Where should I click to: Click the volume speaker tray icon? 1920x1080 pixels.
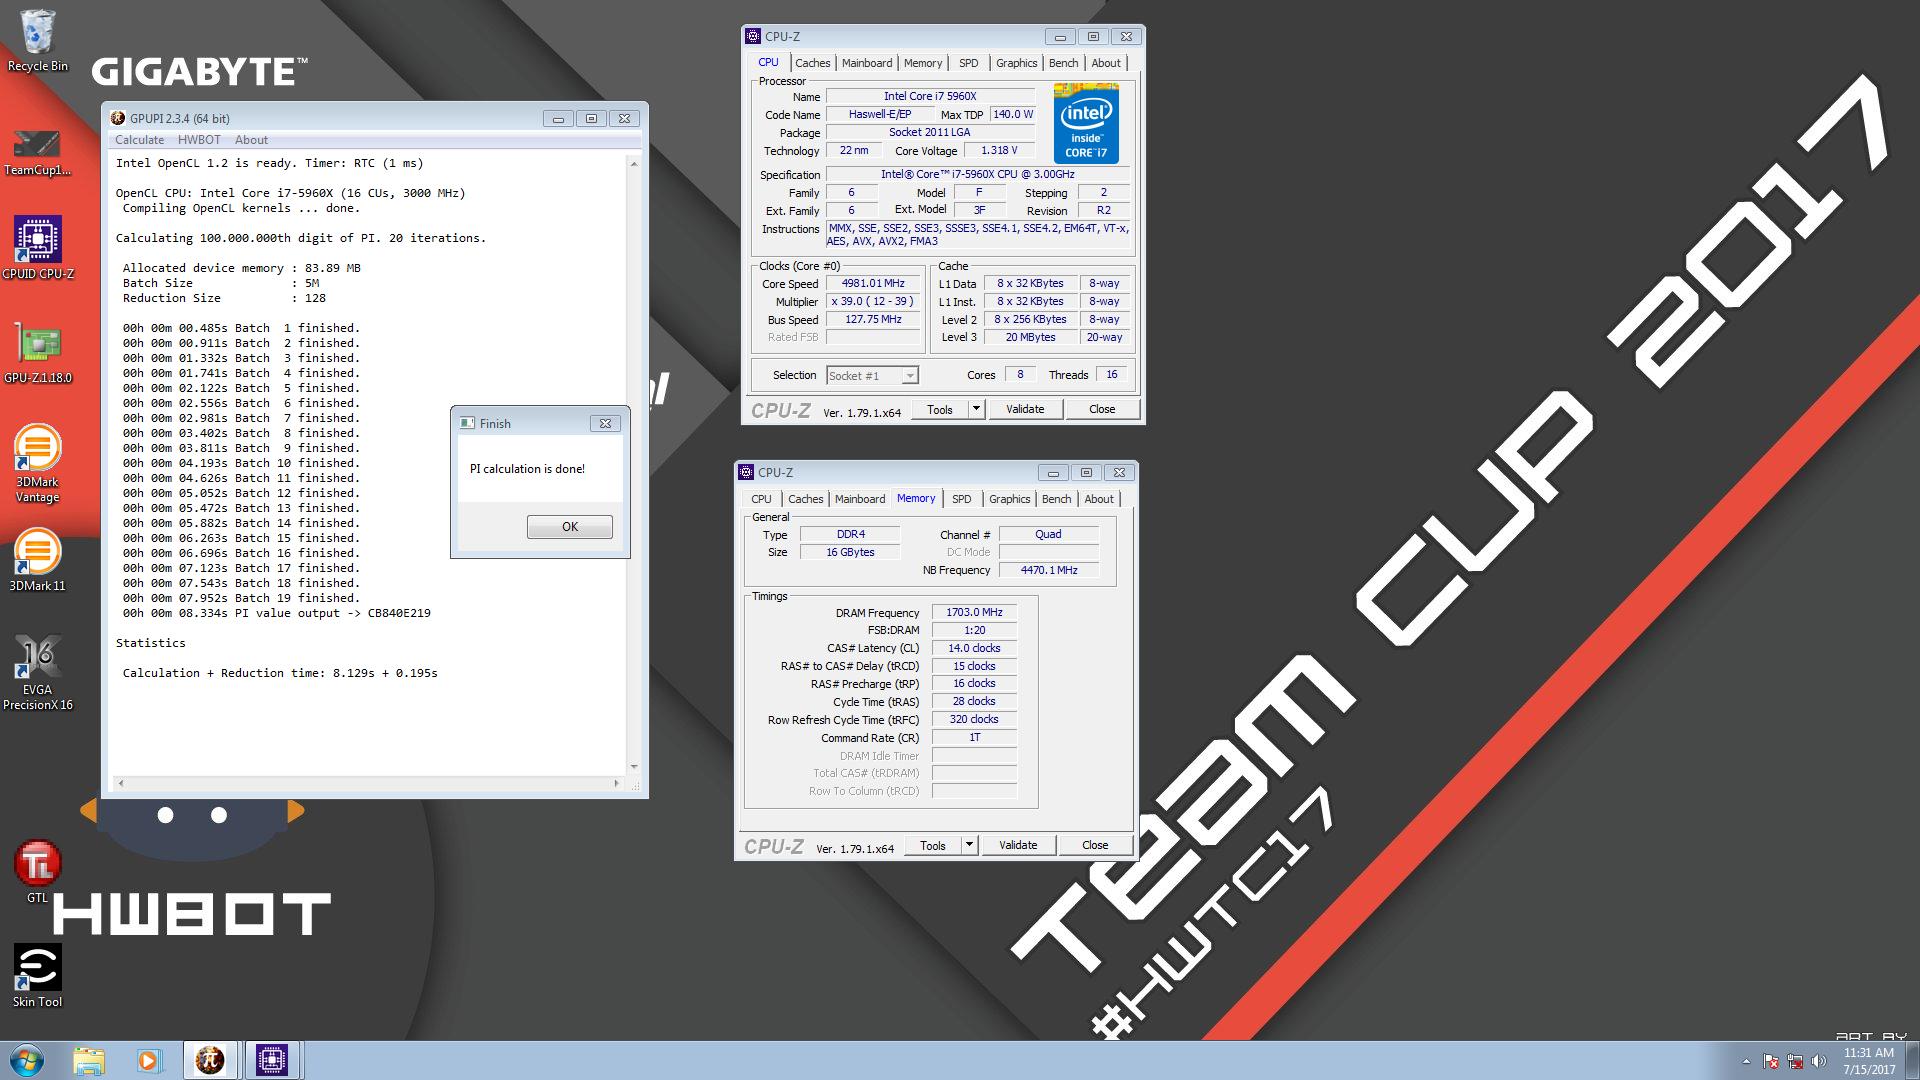(x=1819, y=1061)
